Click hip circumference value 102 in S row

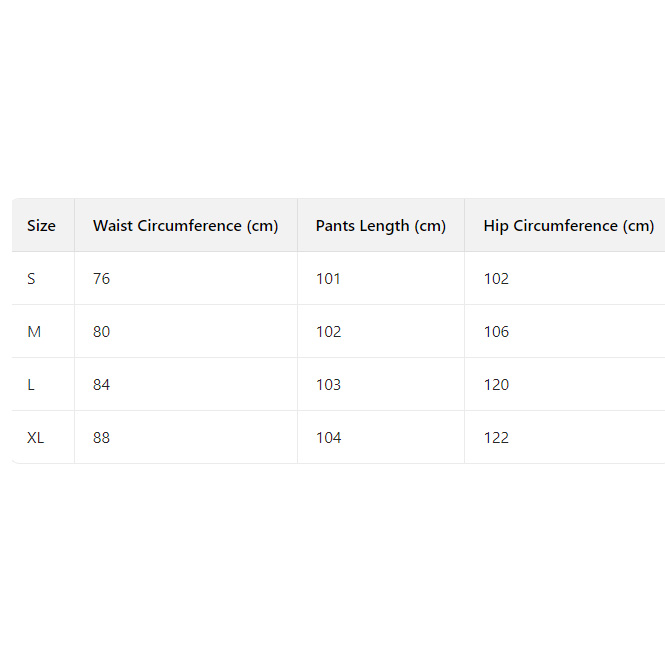496,279
